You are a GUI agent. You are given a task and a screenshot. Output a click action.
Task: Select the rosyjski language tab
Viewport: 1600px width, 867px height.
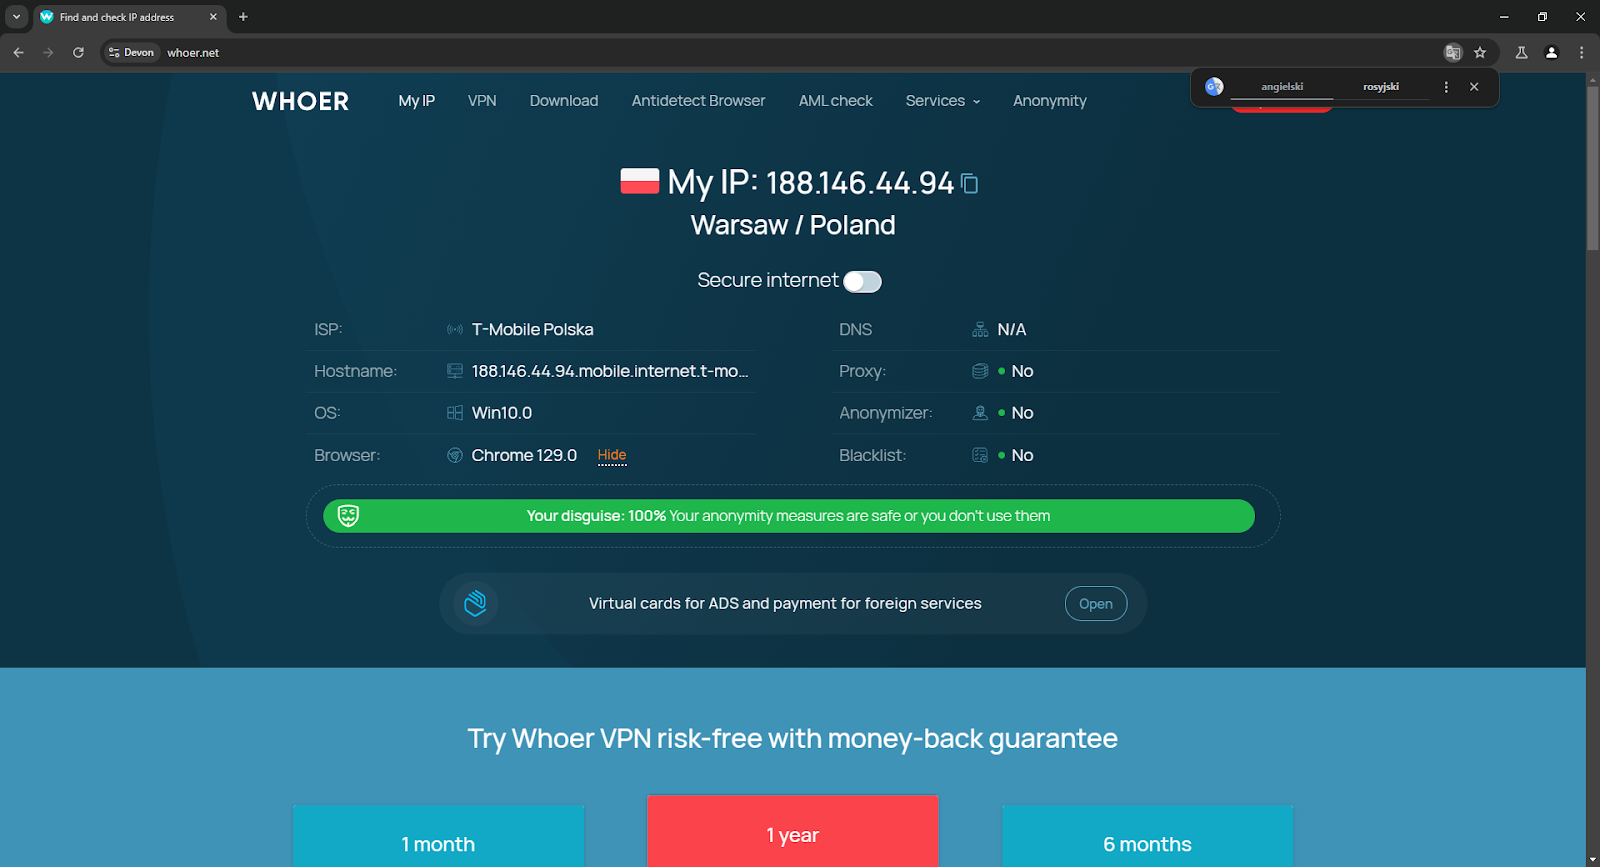pyautogui.click(x=1381, y=87)
